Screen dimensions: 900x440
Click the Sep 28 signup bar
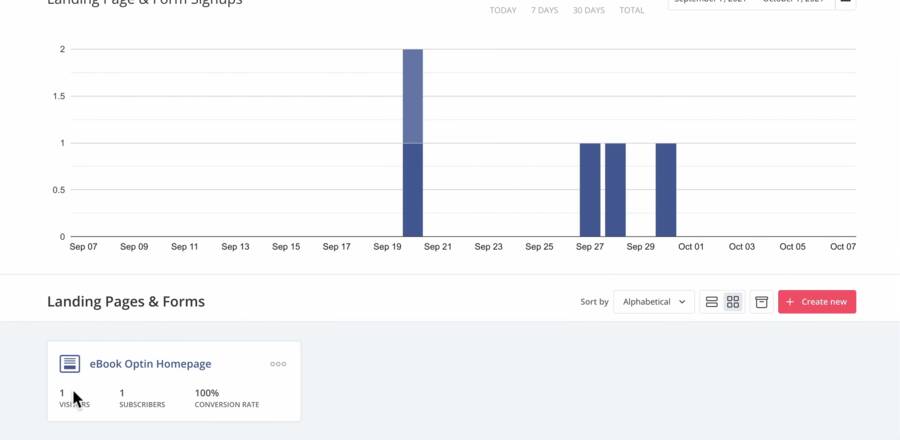coord(615,190)
